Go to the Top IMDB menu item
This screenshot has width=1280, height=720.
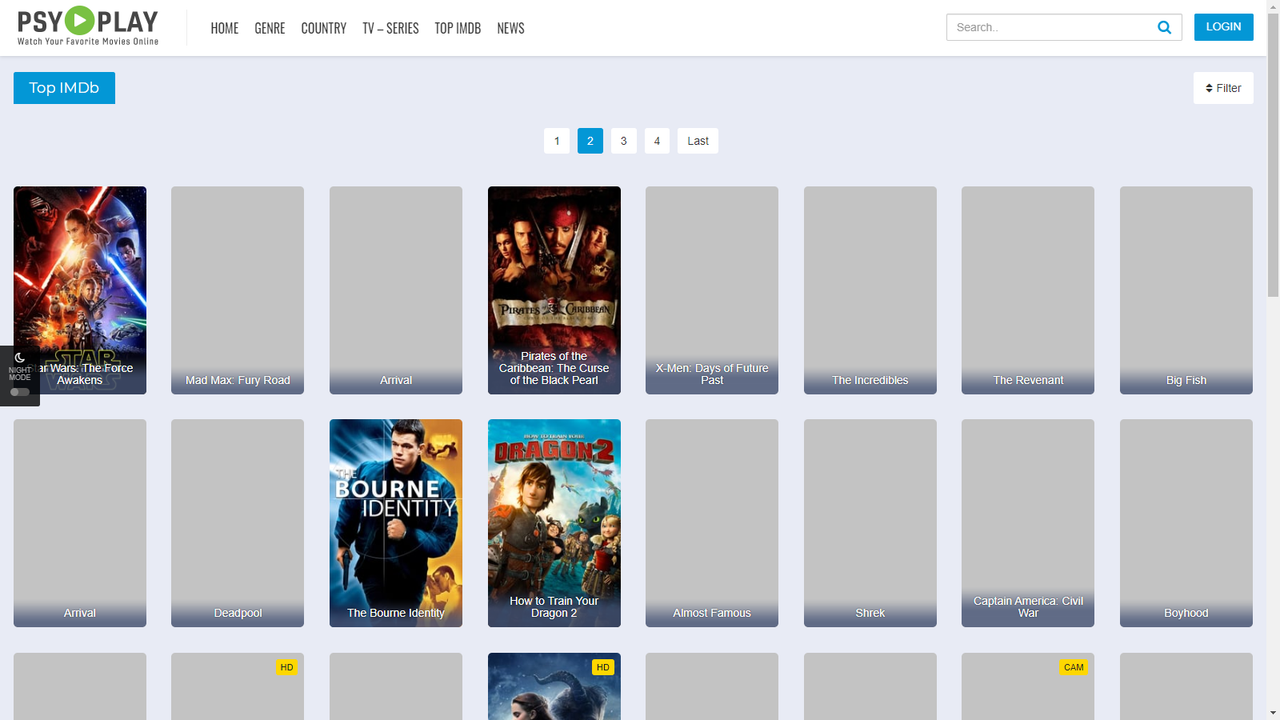[458, 28]
